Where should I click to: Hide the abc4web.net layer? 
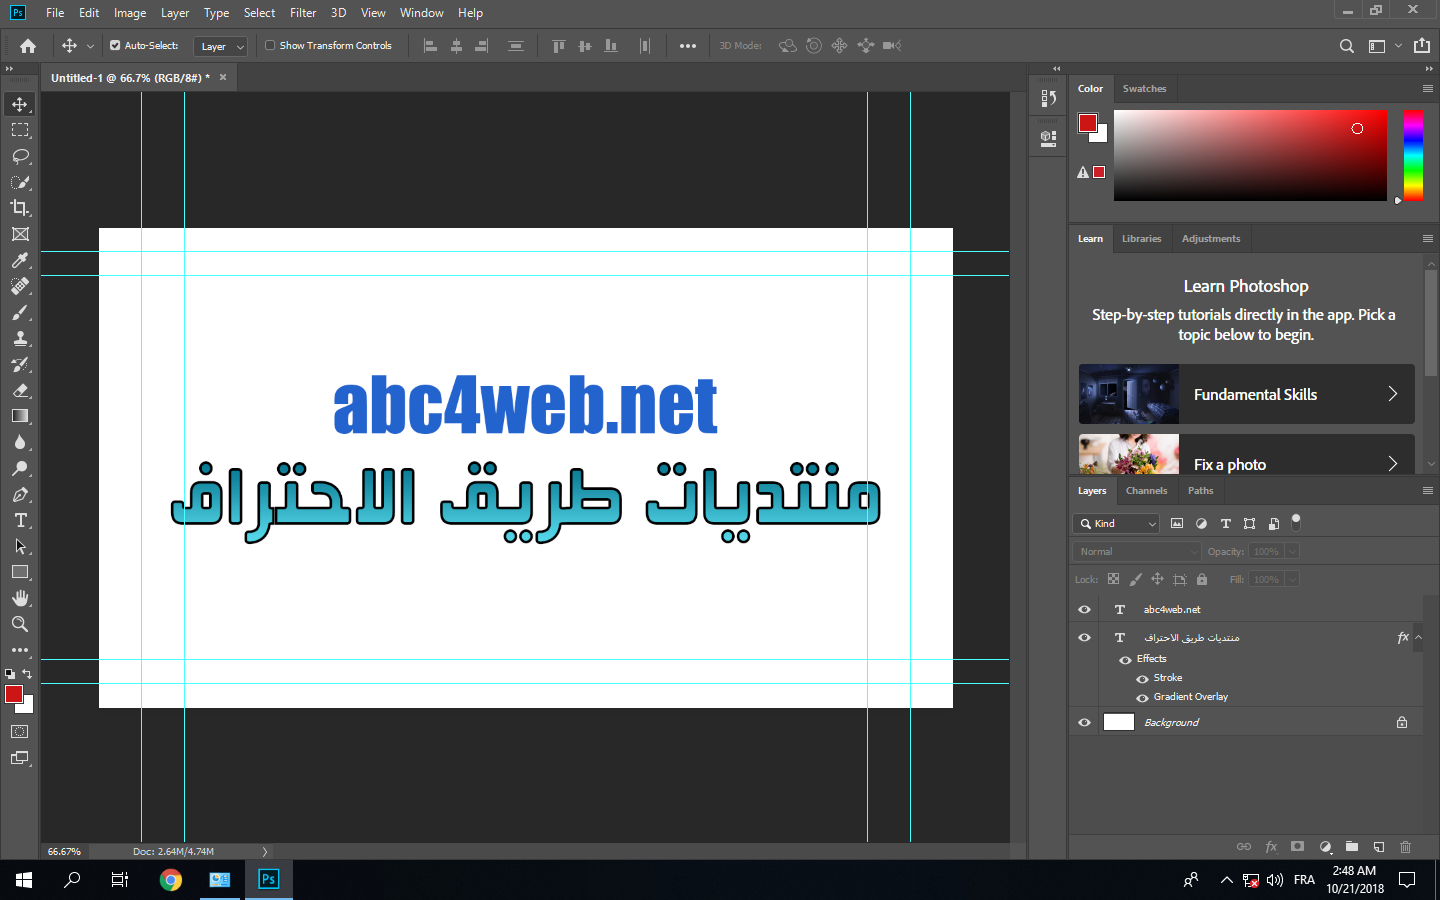pos(1084,609)
